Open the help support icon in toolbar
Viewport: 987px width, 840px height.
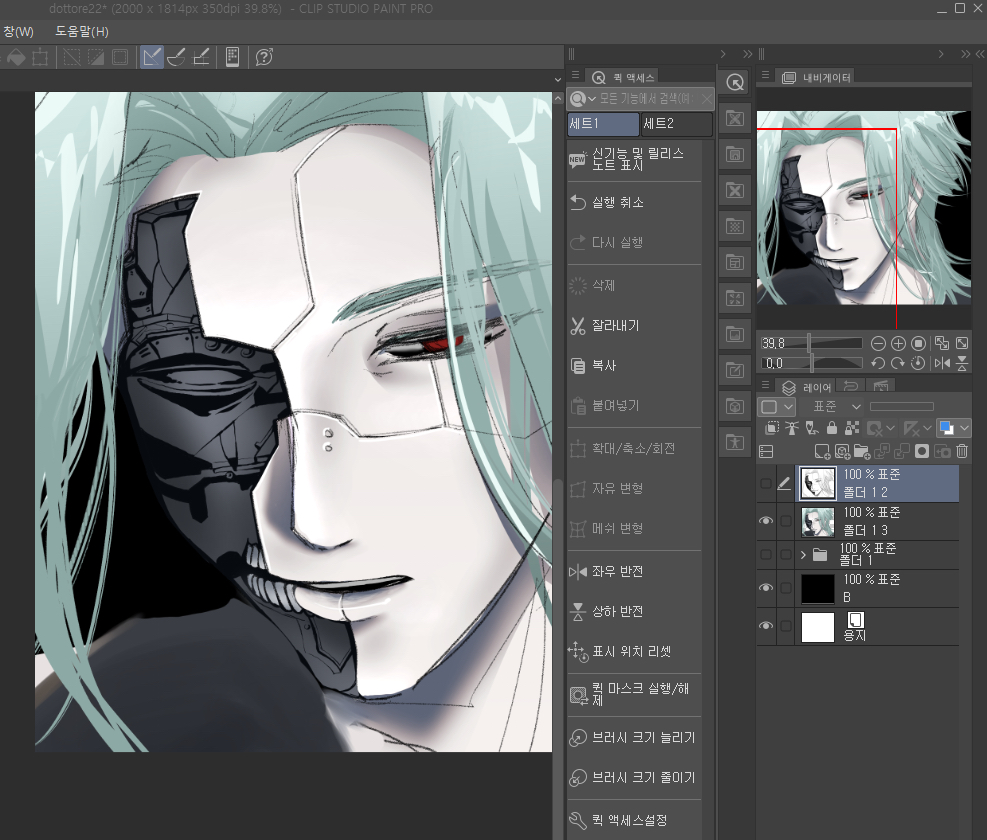(264, 57)
